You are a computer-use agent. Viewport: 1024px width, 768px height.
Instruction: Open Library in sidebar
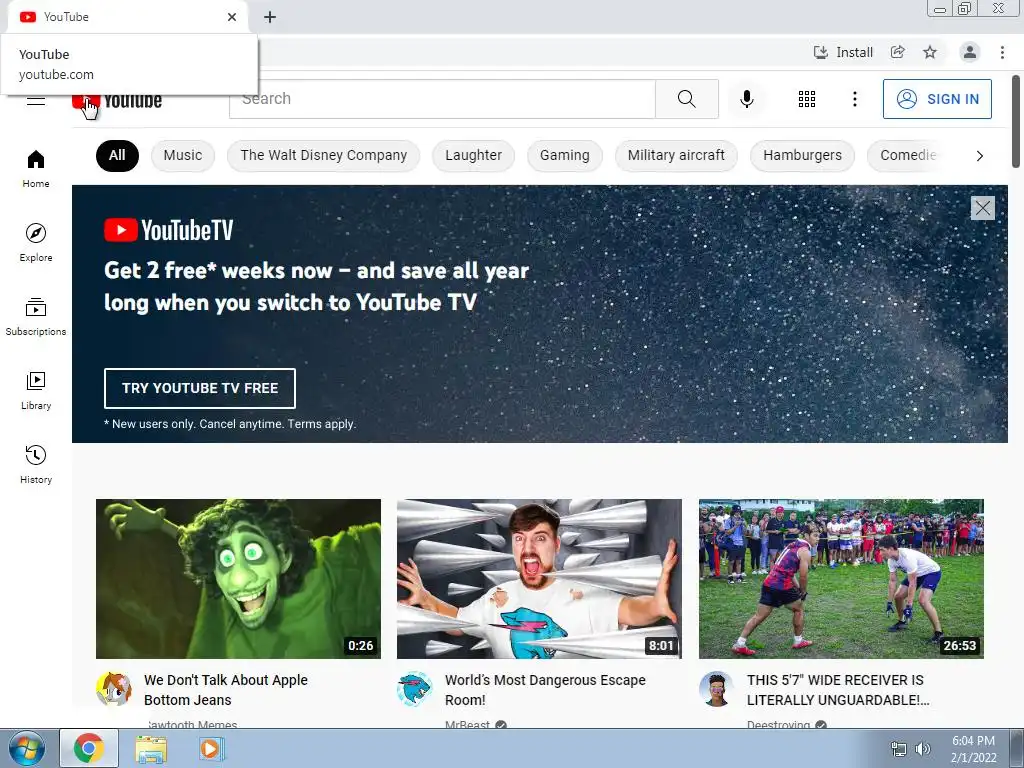pyautogui.click(x=36, y=391)
